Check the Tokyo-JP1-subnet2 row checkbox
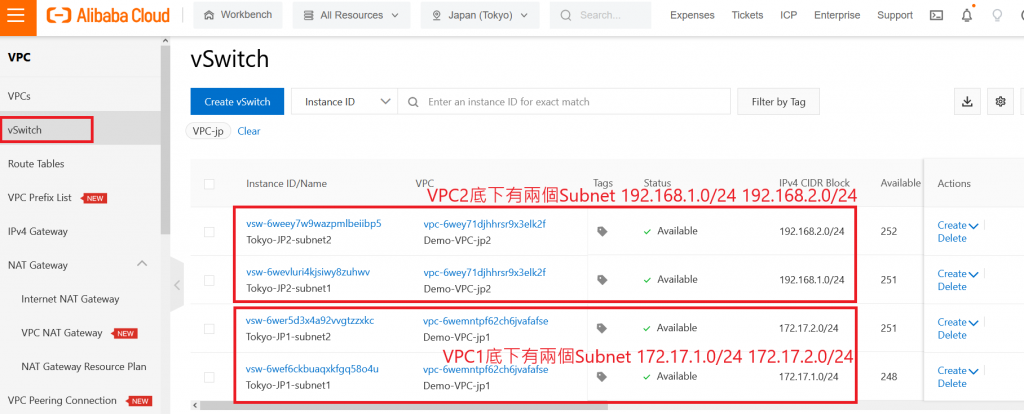 (209, 328)
